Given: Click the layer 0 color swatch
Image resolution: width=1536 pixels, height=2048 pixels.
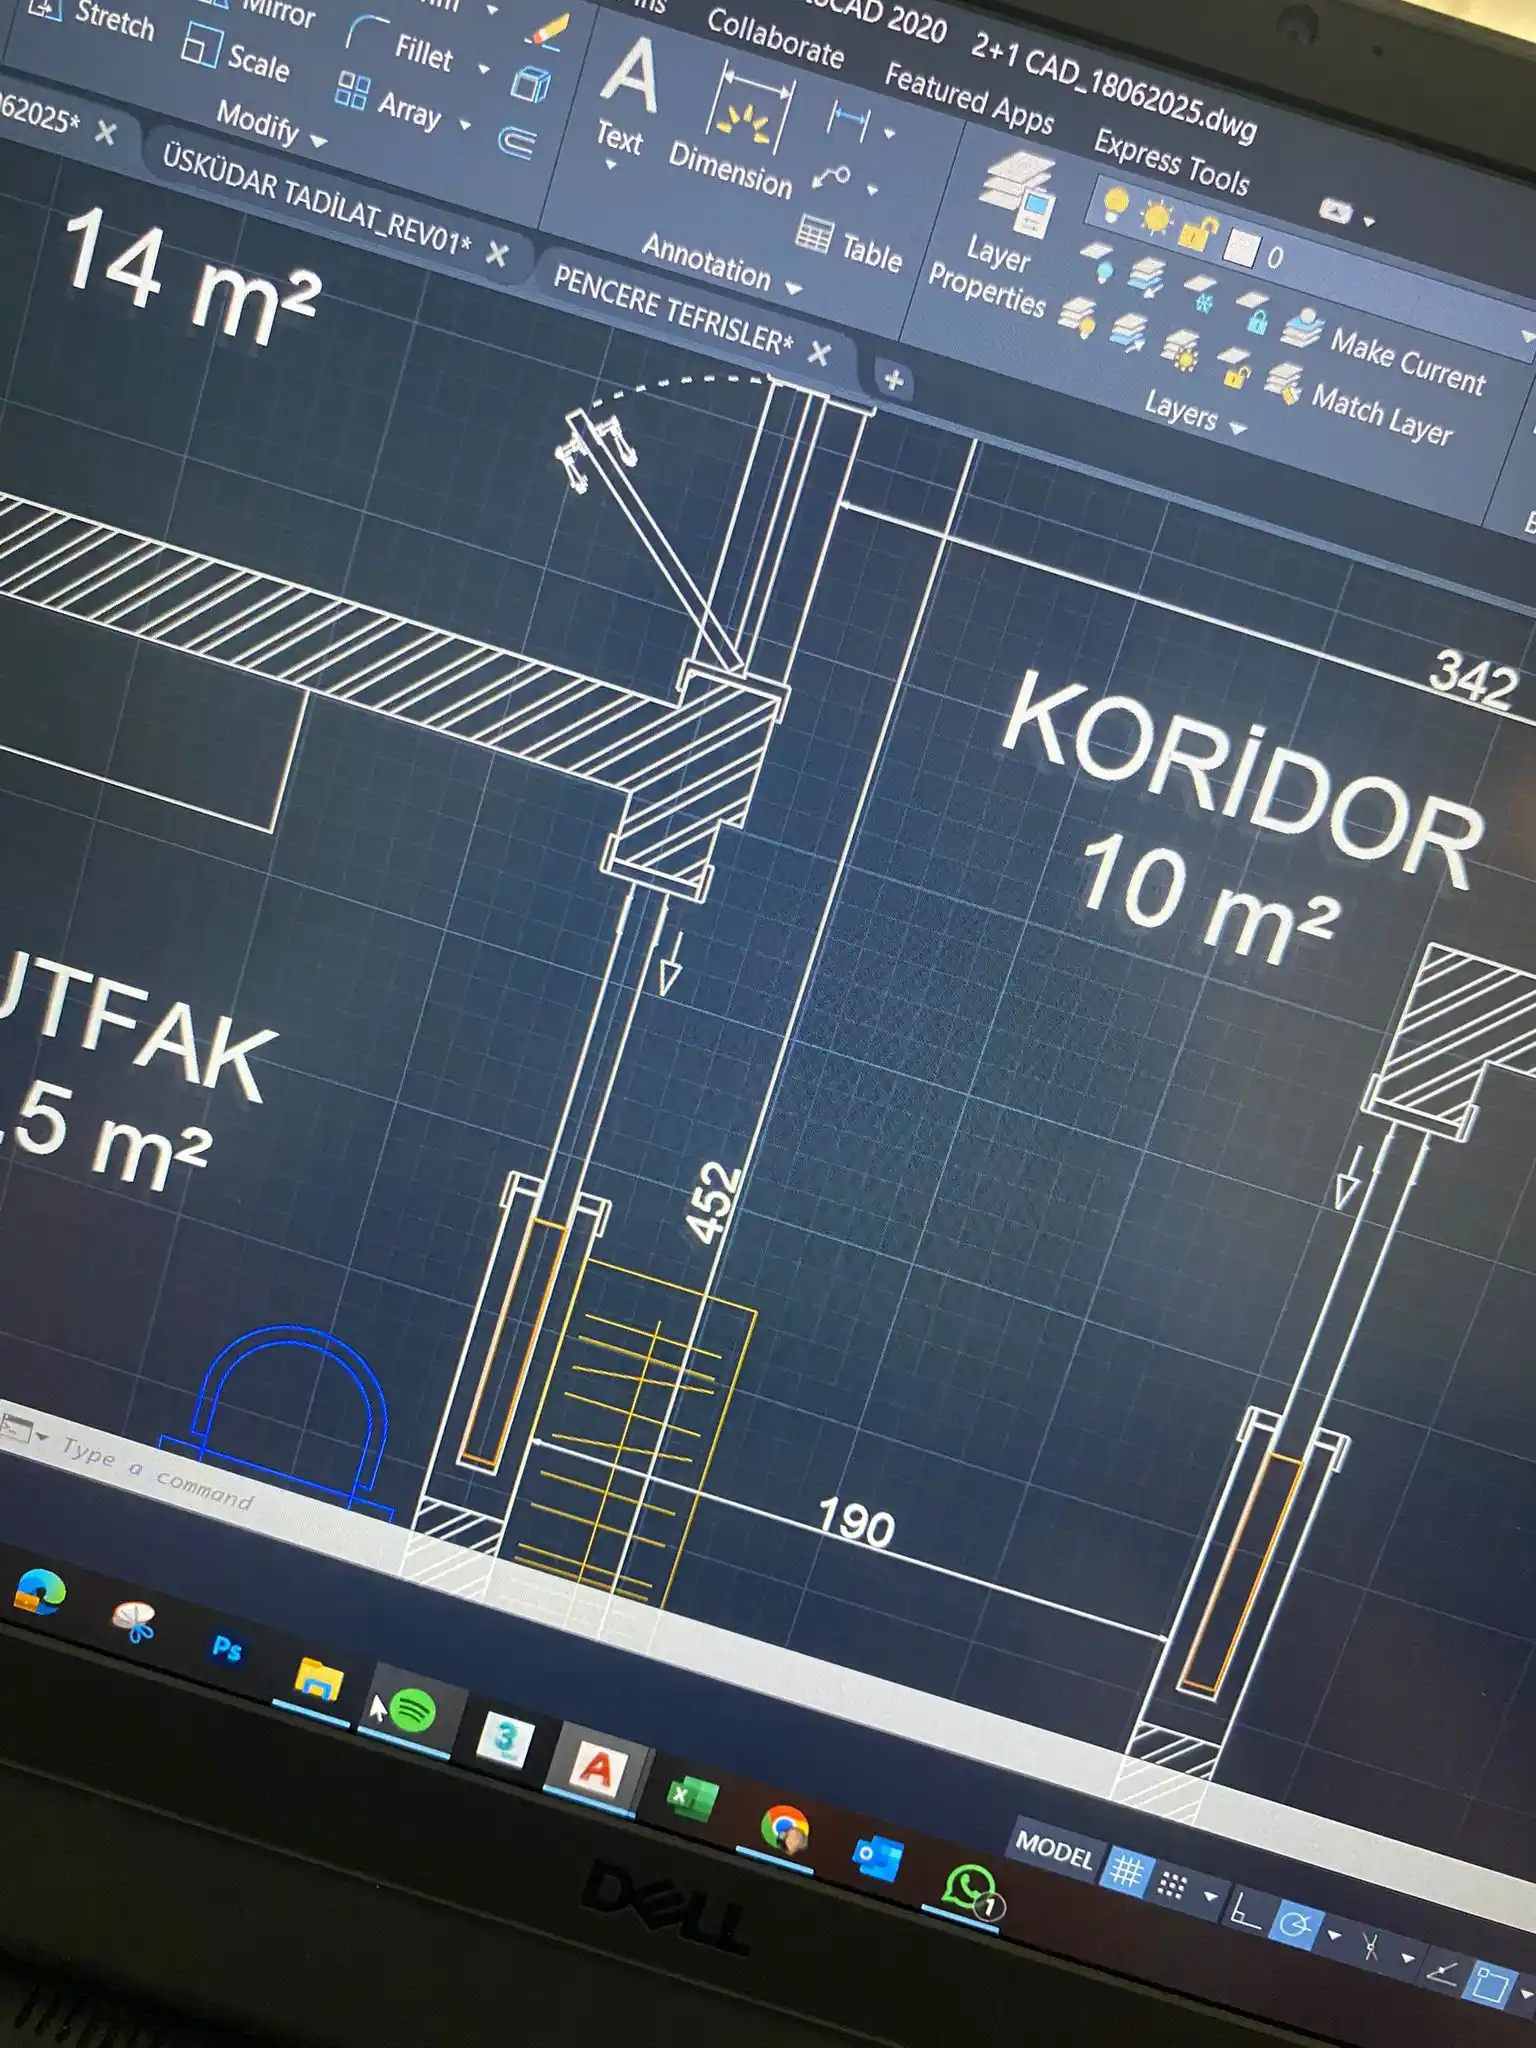Looking at the screenshot, I should (1240, 248).
